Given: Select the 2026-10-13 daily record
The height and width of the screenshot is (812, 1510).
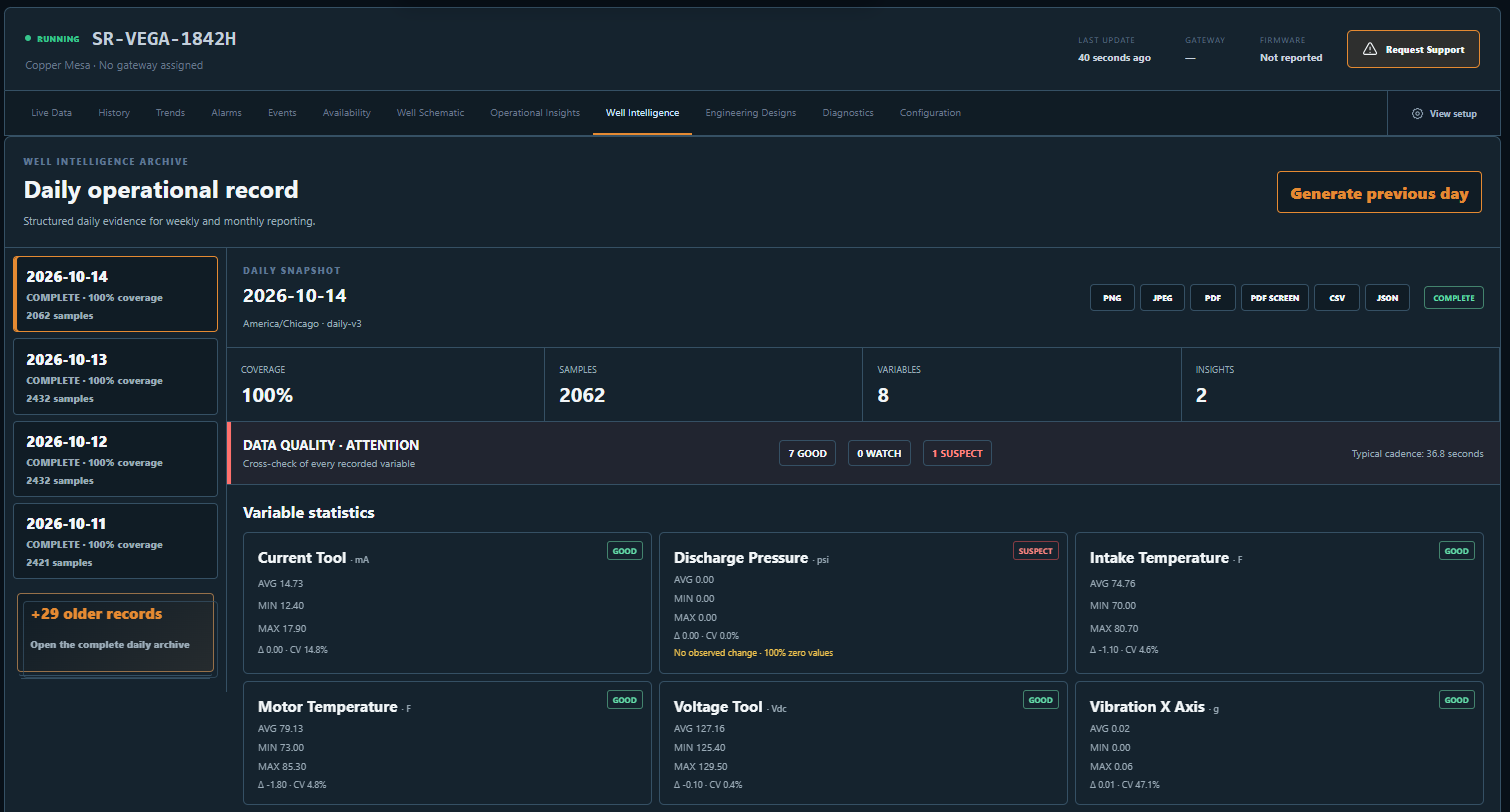Looking at the screenshot, I should click(x=115, y=376).
